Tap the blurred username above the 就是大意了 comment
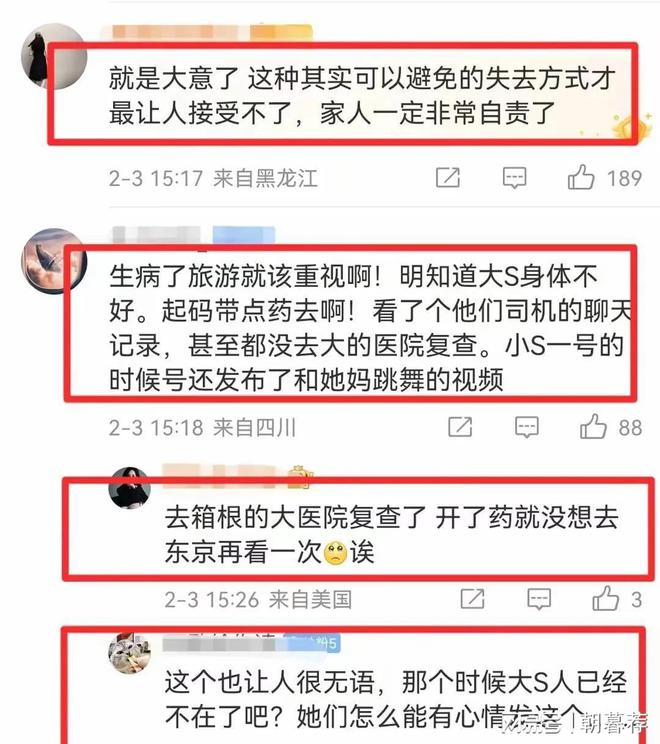 [x=177, y=31]
